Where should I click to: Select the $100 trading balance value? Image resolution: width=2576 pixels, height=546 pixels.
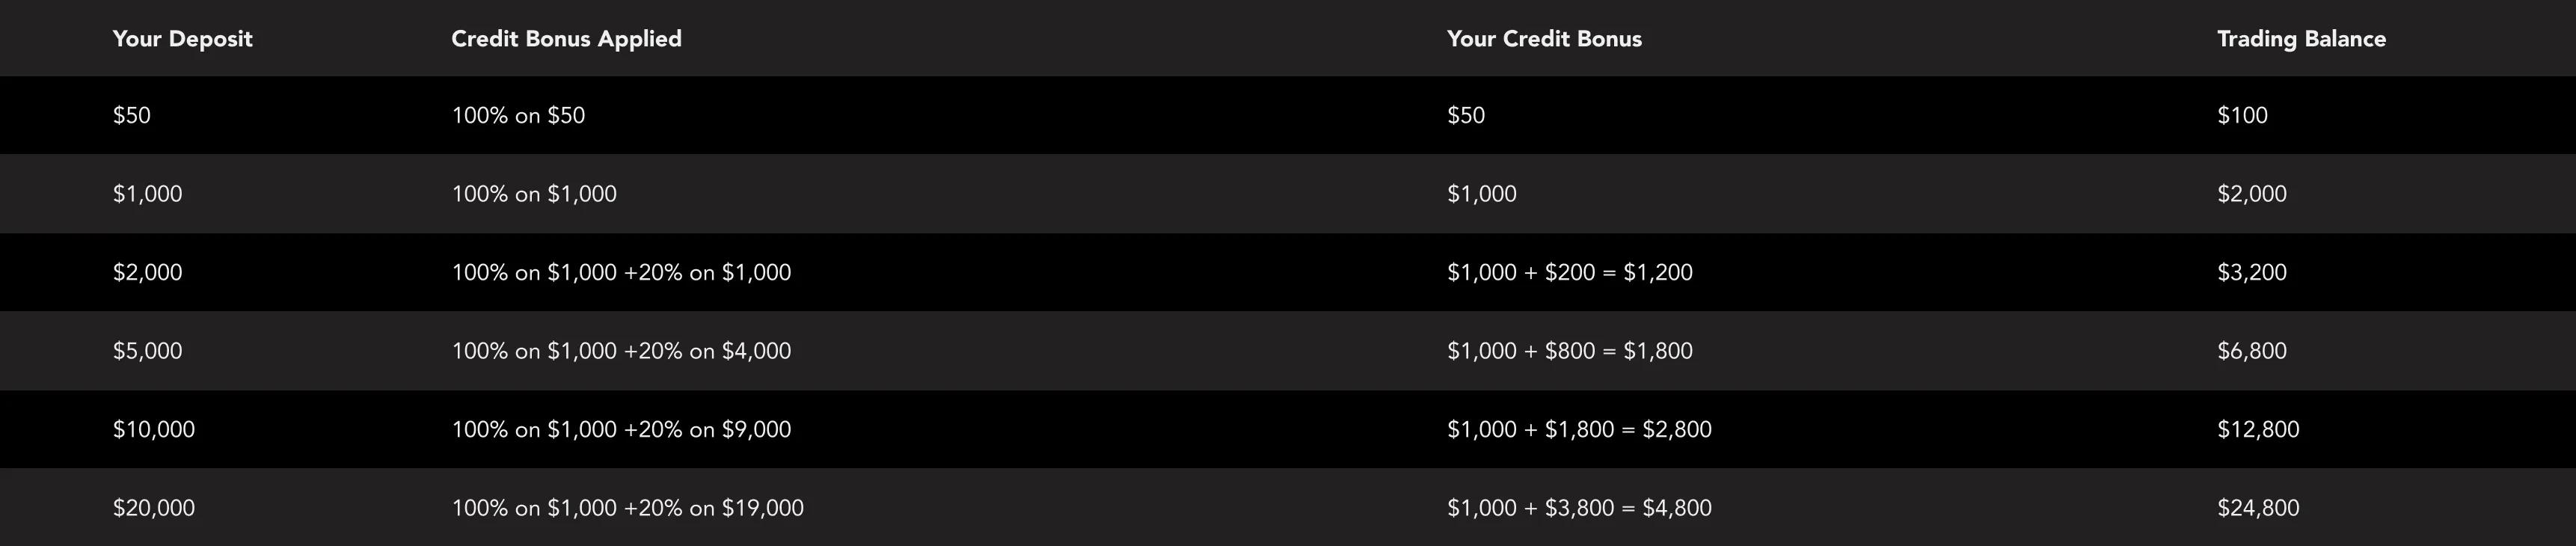click(x=2242, y=115)
